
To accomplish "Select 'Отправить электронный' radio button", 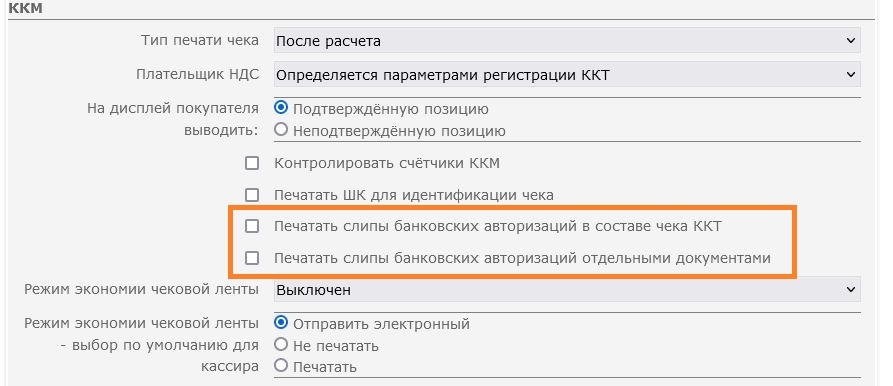I will 281,323.
